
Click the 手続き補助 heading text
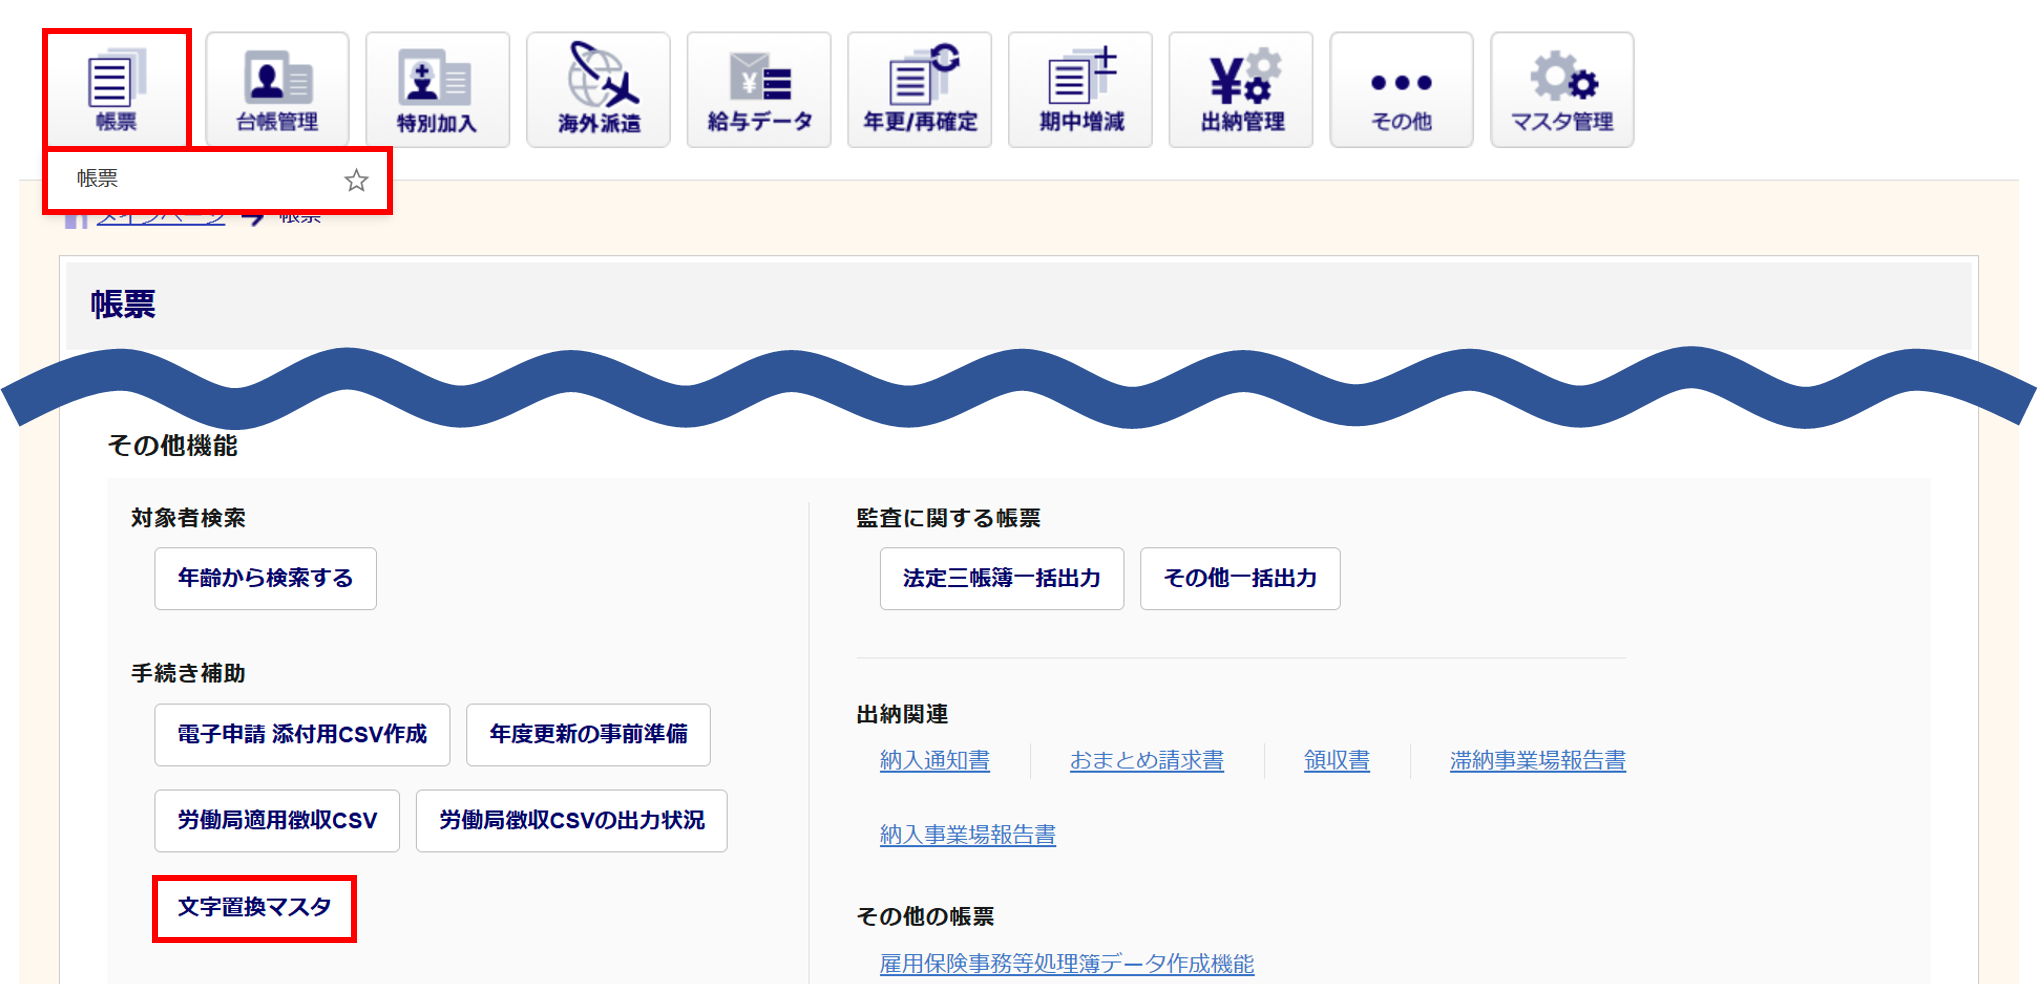pyautogui.click(x=188, y=674)
